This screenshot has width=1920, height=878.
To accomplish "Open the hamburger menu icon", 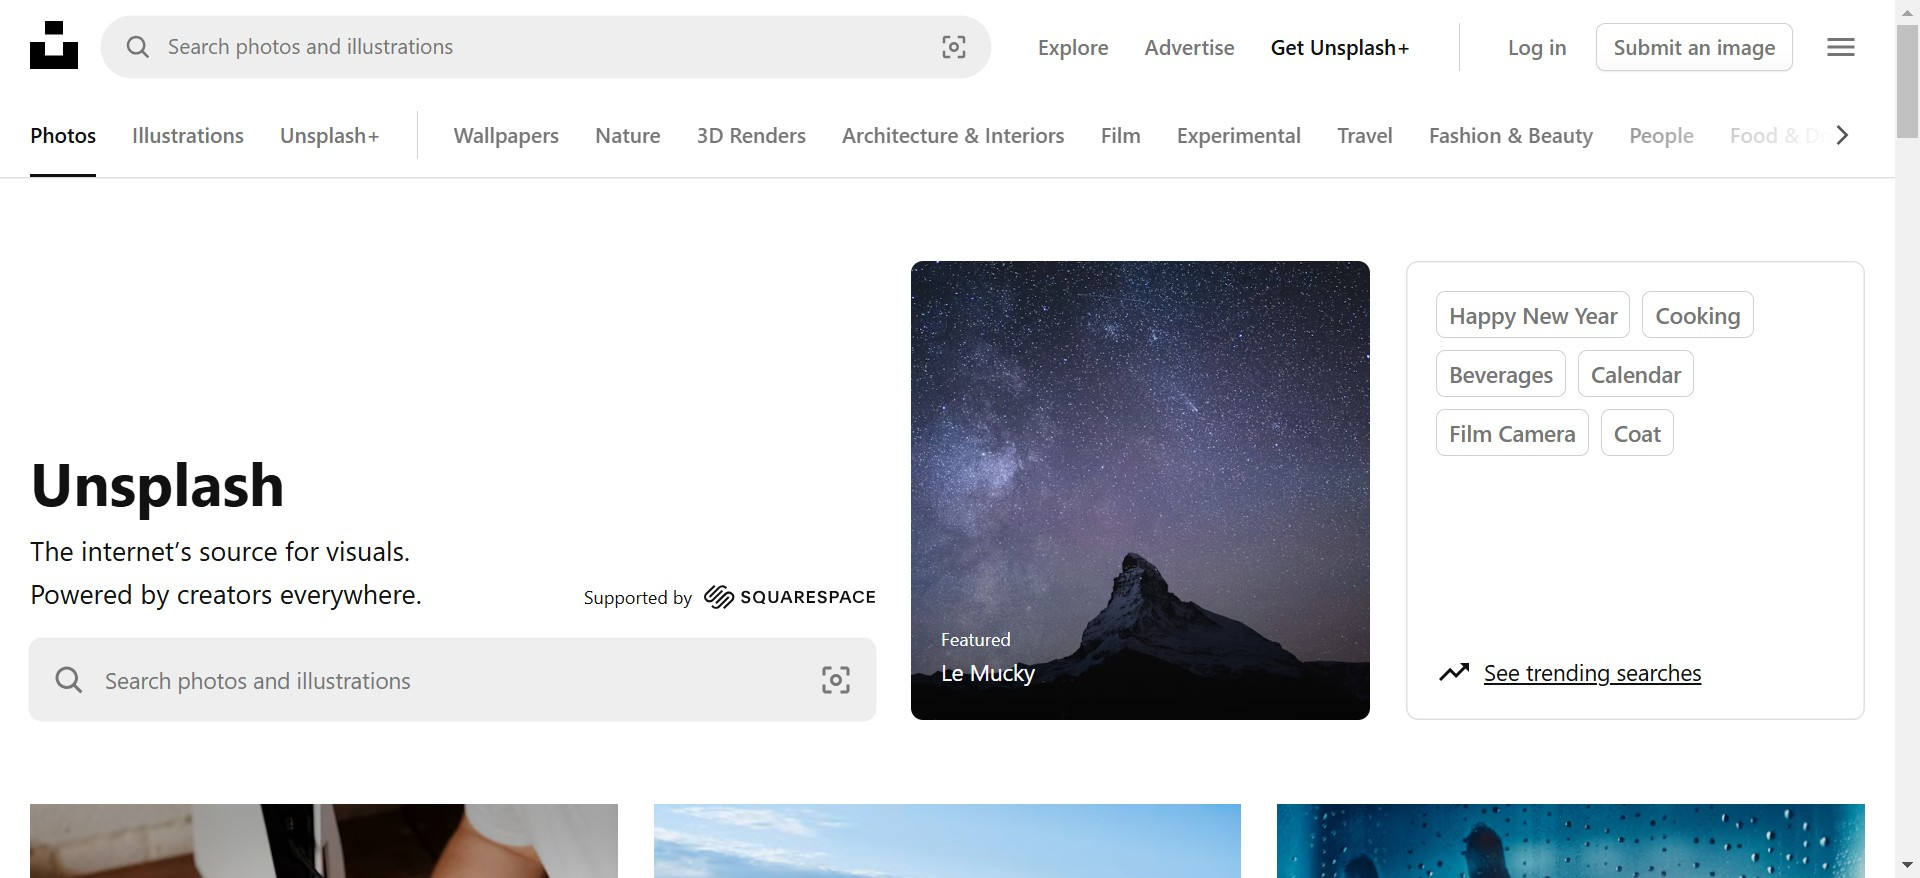I will tap(1841, 47).
